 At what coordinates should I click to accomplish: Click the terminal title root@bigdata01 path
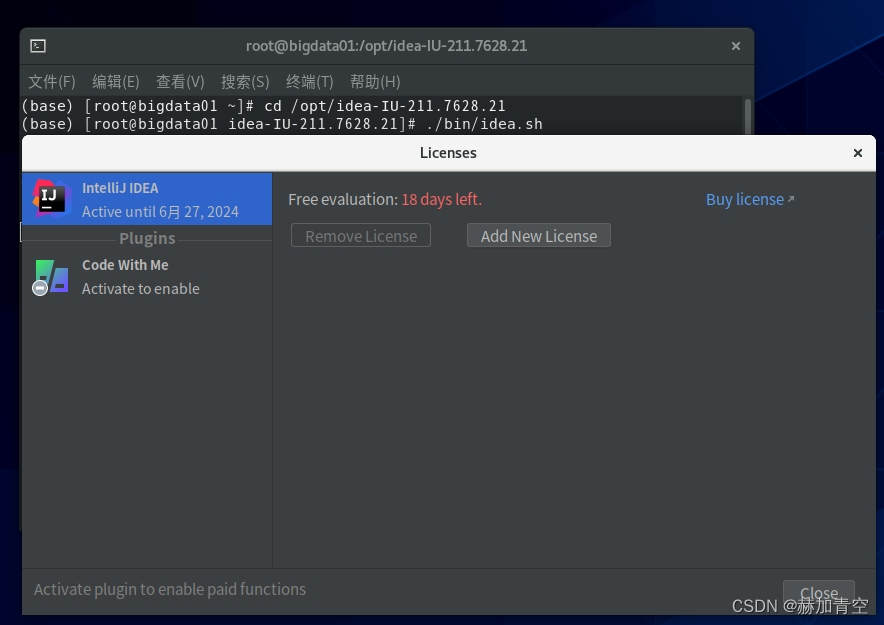(386, 46)
